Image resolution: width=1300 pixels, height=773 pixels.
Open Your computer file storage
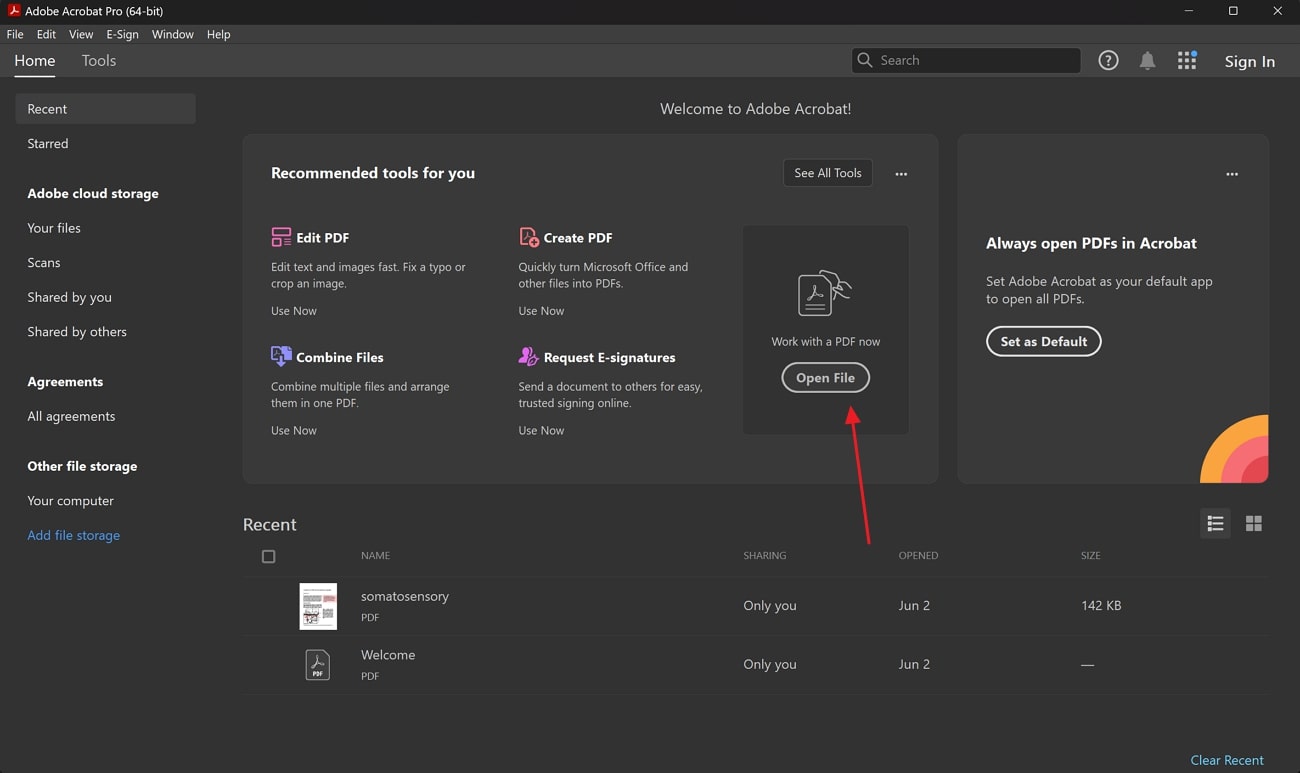coord(70,500)
